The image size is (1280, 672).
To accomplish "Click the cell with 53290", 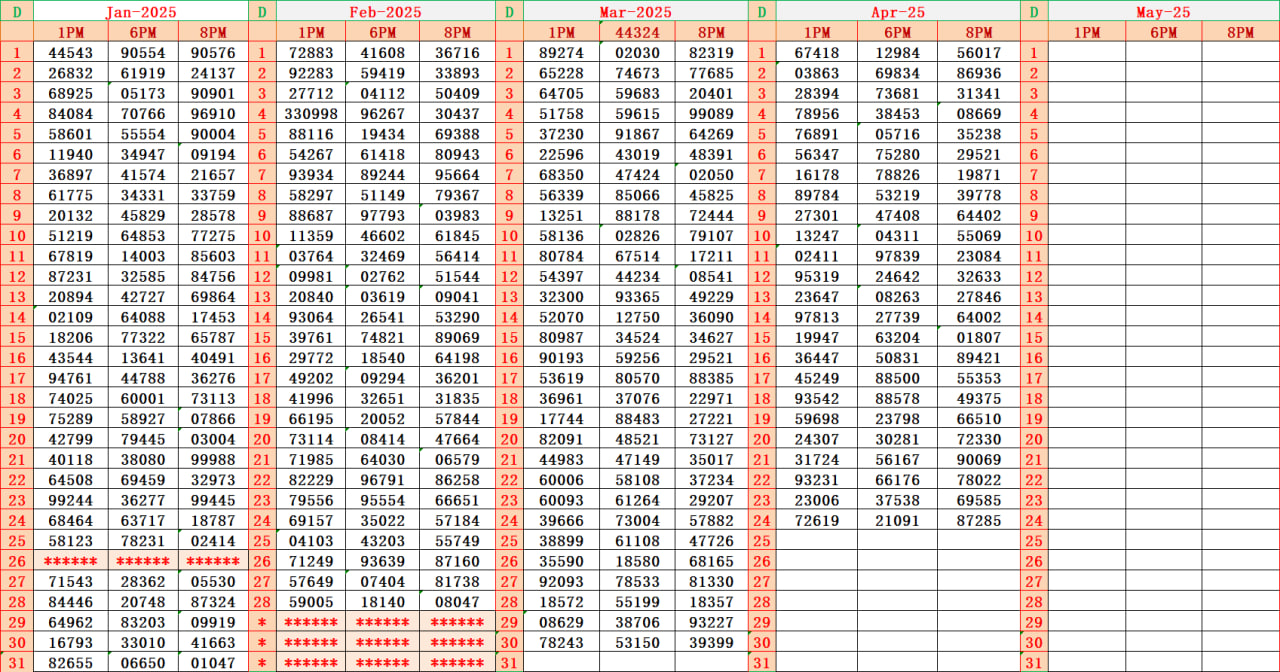I will 458,317.
